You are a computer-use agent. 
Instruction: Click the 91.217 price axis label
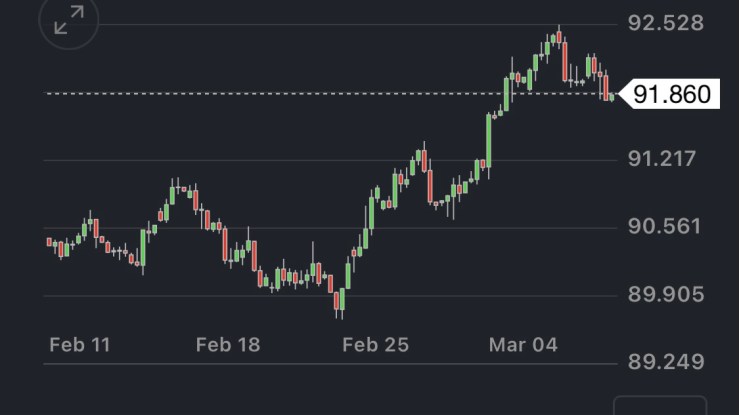[x=665, y=159]
